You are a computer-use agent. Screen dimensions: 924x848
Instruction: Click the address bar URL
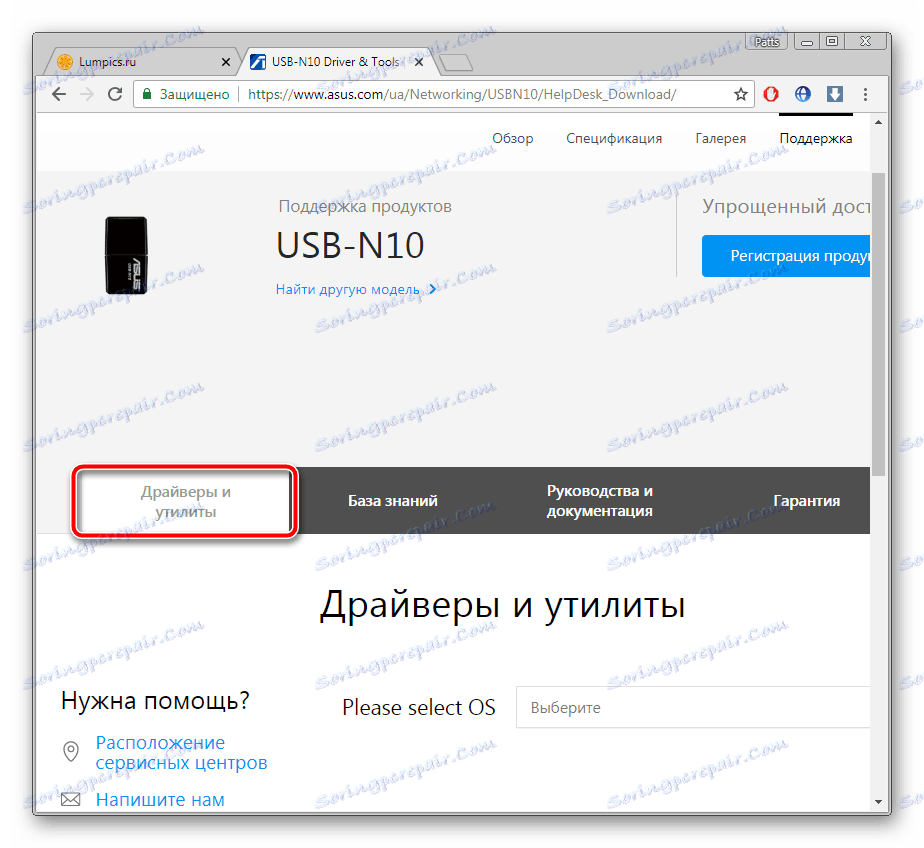461,94
